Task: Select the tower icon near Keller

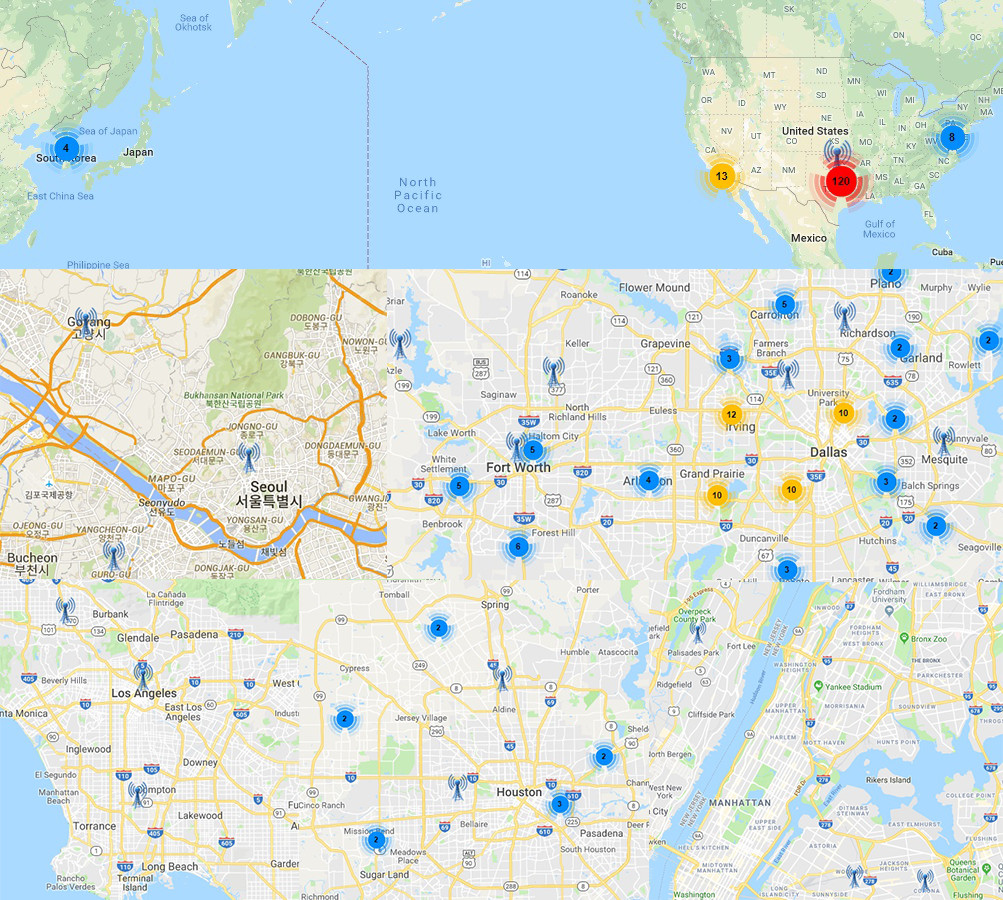Action: (554, 372)
